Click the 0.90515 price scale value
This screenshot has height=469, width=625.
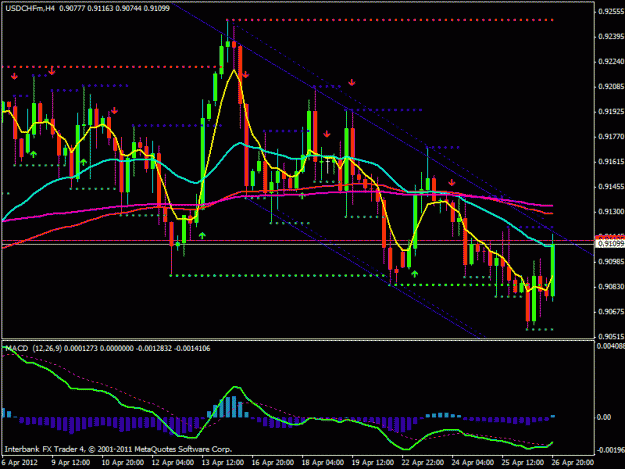point(611,337)
